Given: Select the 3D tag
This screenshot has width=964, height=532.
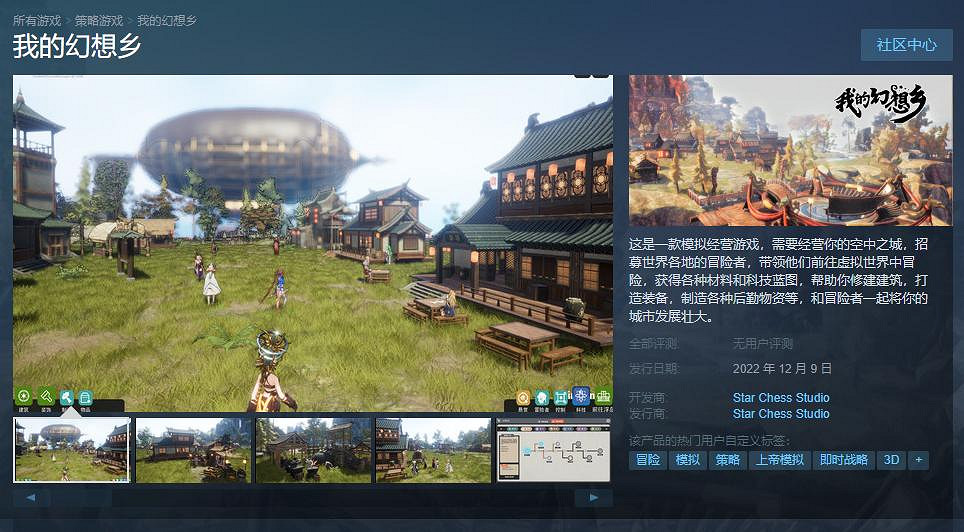Looking at the screenshot, I should [891, 459].
